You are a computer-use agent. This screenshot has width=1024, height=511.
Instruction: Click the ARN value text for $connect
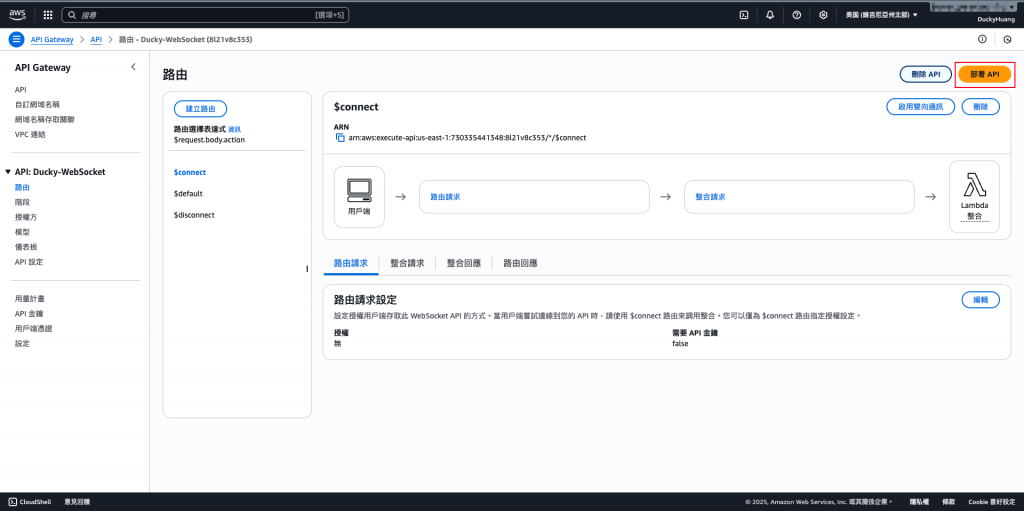(x=466, y=138)
